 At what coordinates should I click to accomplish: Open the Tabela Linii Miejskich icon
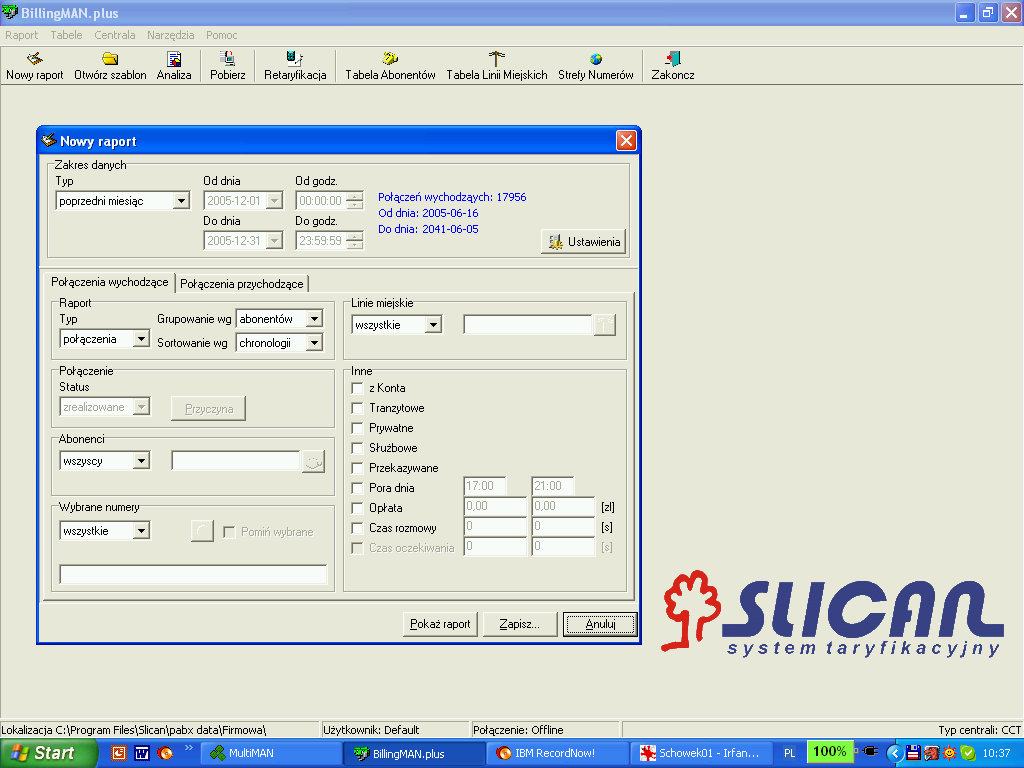coord(496,66)
